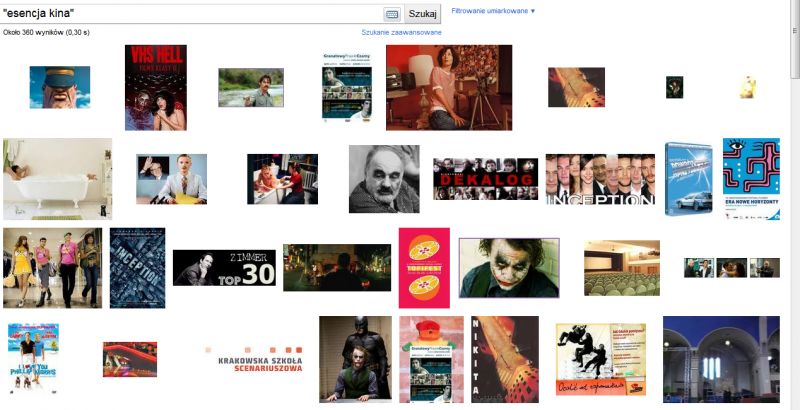The image size is (800, 410).
Task: Open the pink Tofifest poster thumbnail
Action: [424, 268]
